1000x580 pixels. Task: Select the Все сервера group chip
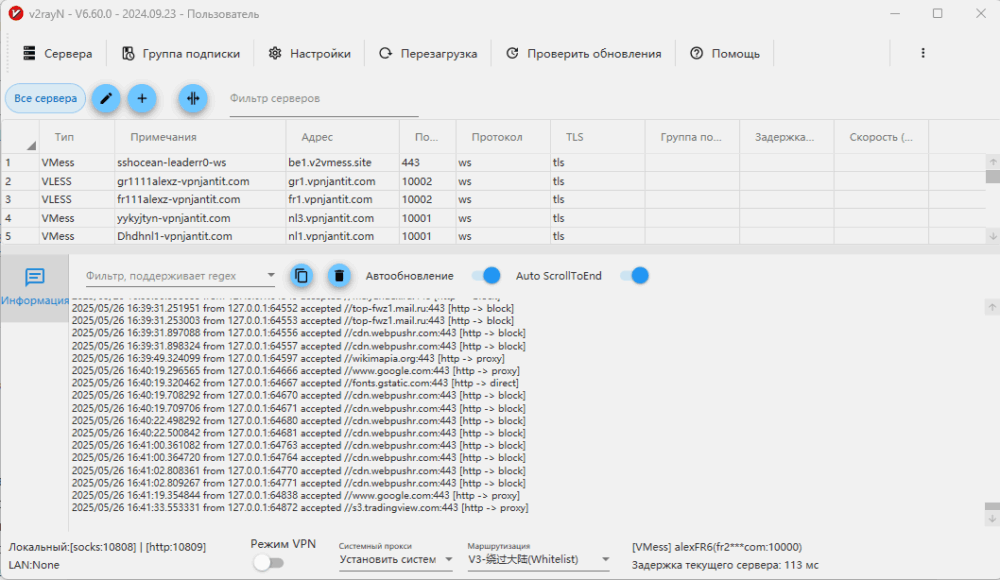point(46,98)
